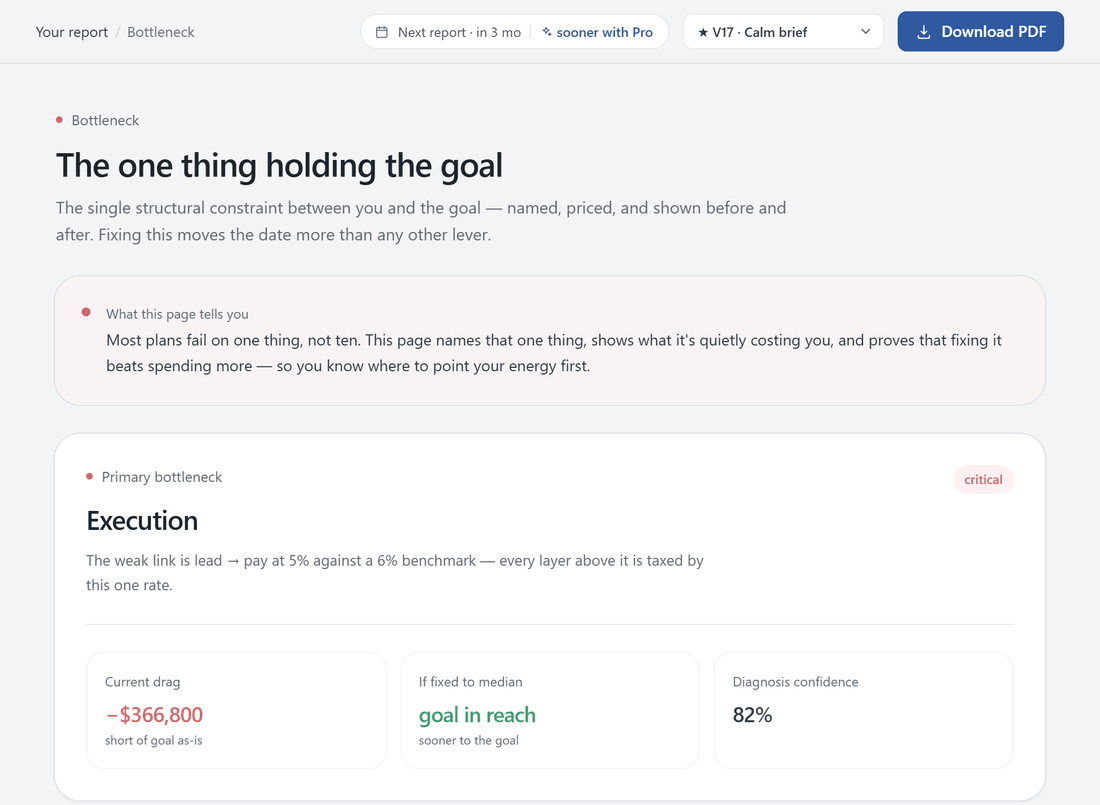Image resolution: width=1100 pixels, height=805 pixels.
Task: Click the calendar icon beside Next report
Action: (382, 32)
